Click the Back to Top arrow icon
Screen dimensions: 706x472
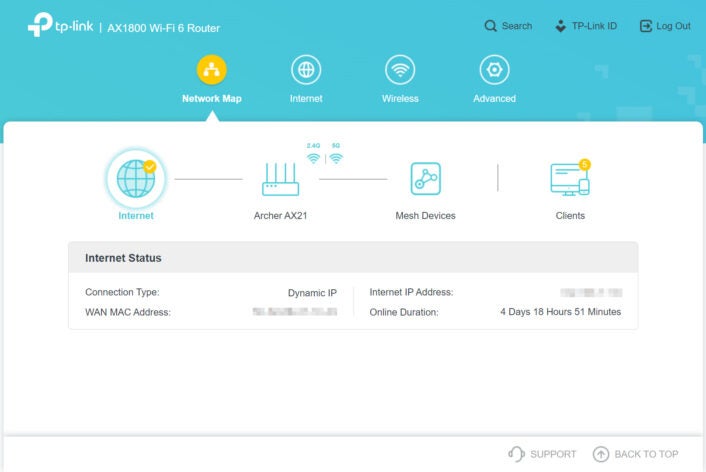tap(601, 454)
